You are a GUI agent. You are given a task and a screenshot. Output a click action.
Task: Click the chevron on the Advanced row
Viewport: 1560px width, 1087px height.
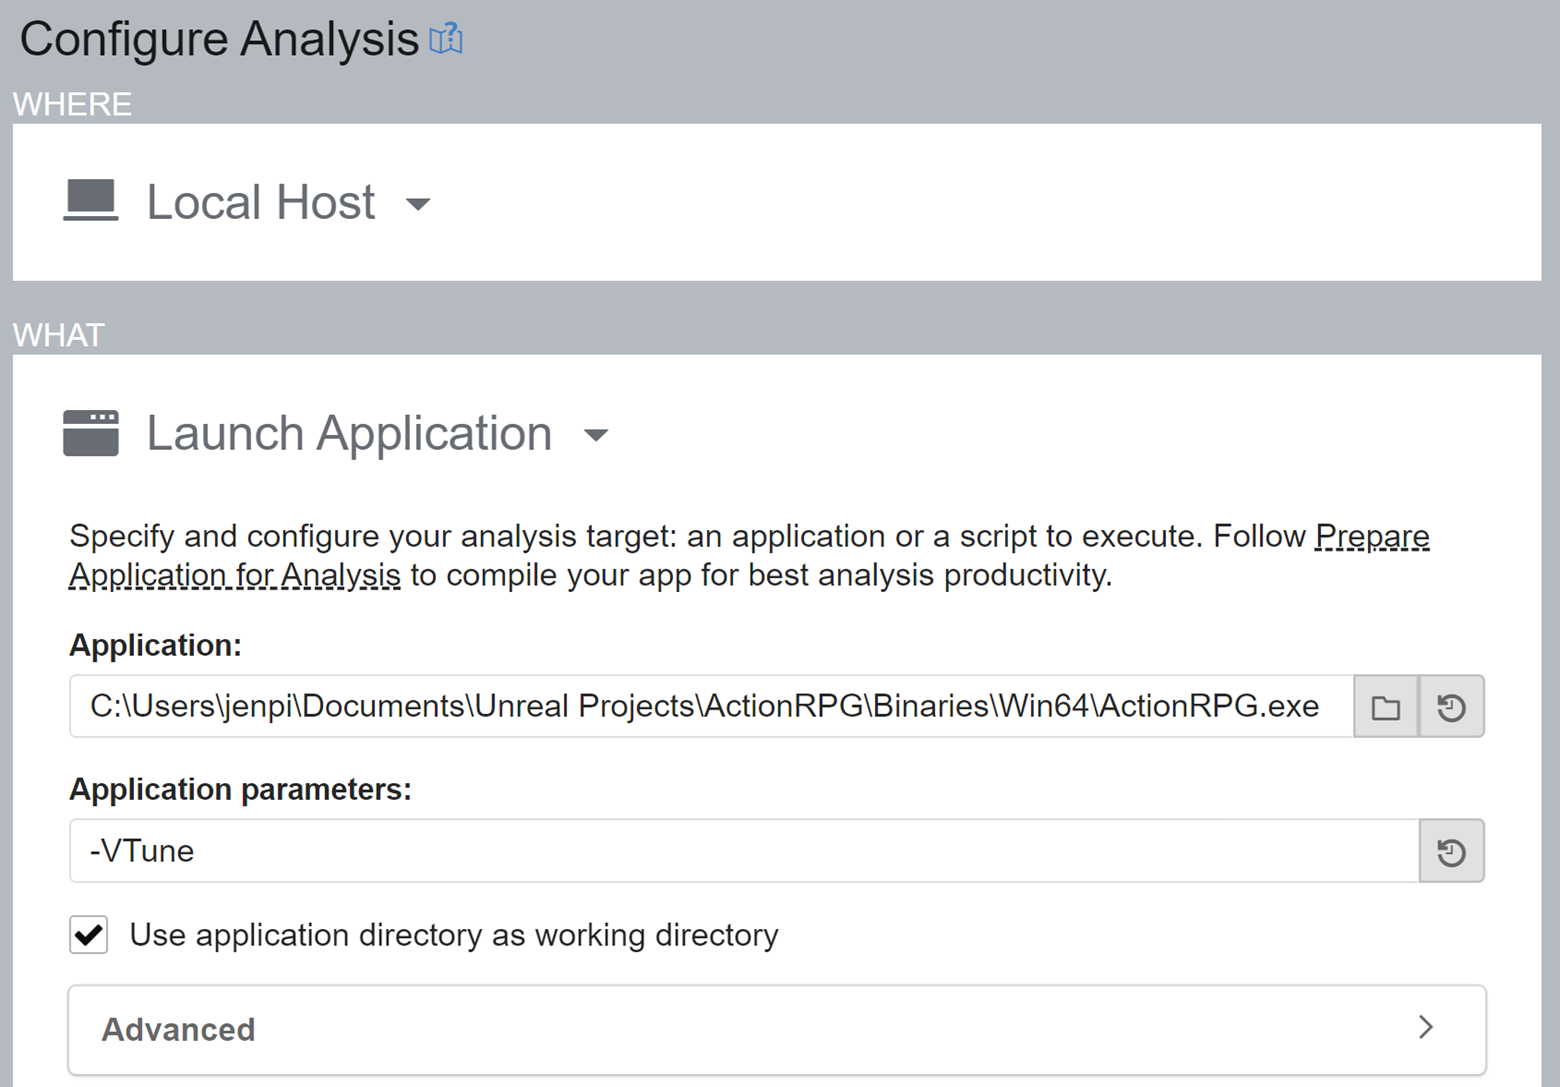[x=1426, y=1028]
